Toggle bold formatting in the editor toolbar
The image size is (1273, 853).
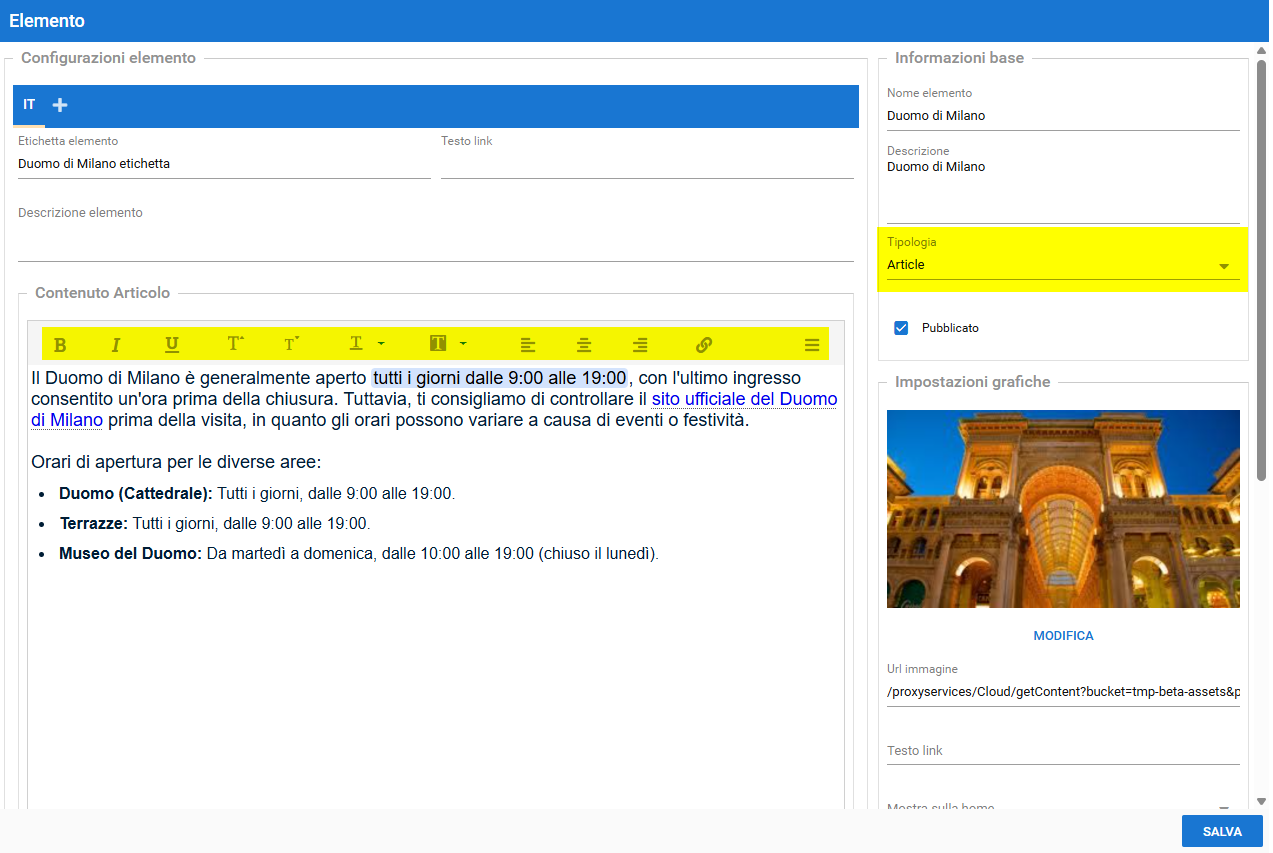pyautogui.click(x=60, y=345)
